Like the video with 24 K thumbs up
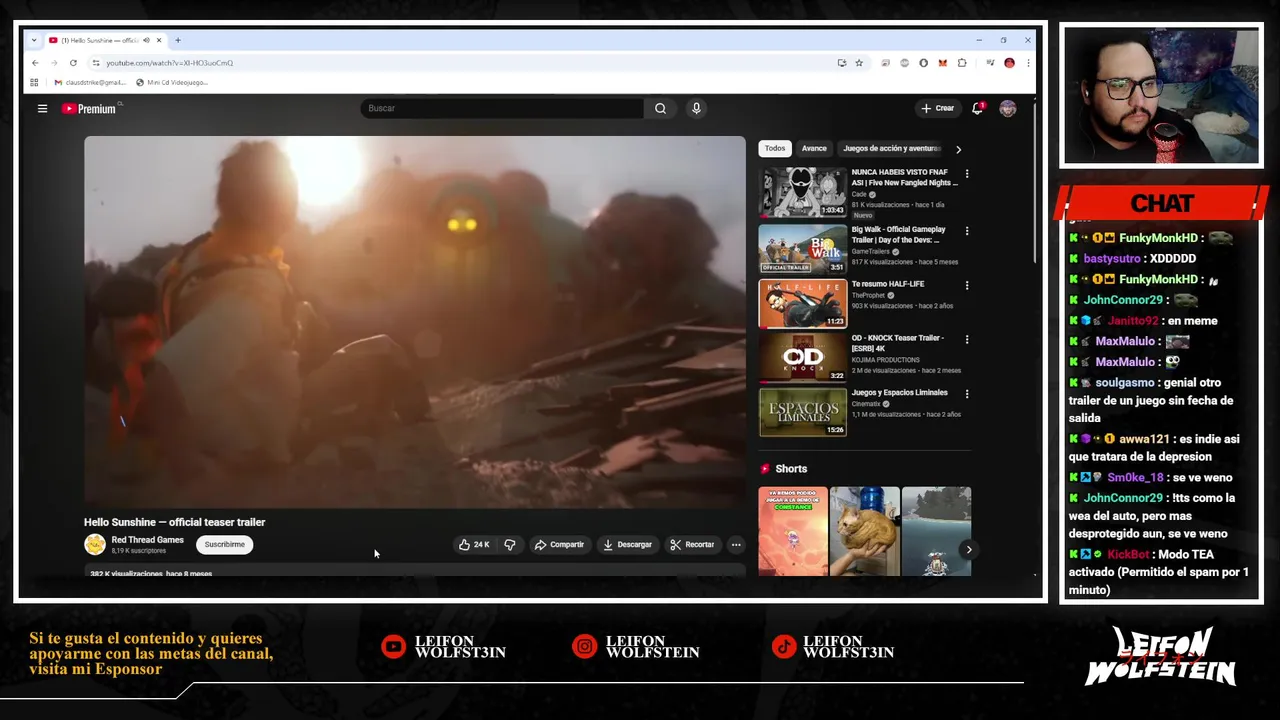 pos(474,545)
